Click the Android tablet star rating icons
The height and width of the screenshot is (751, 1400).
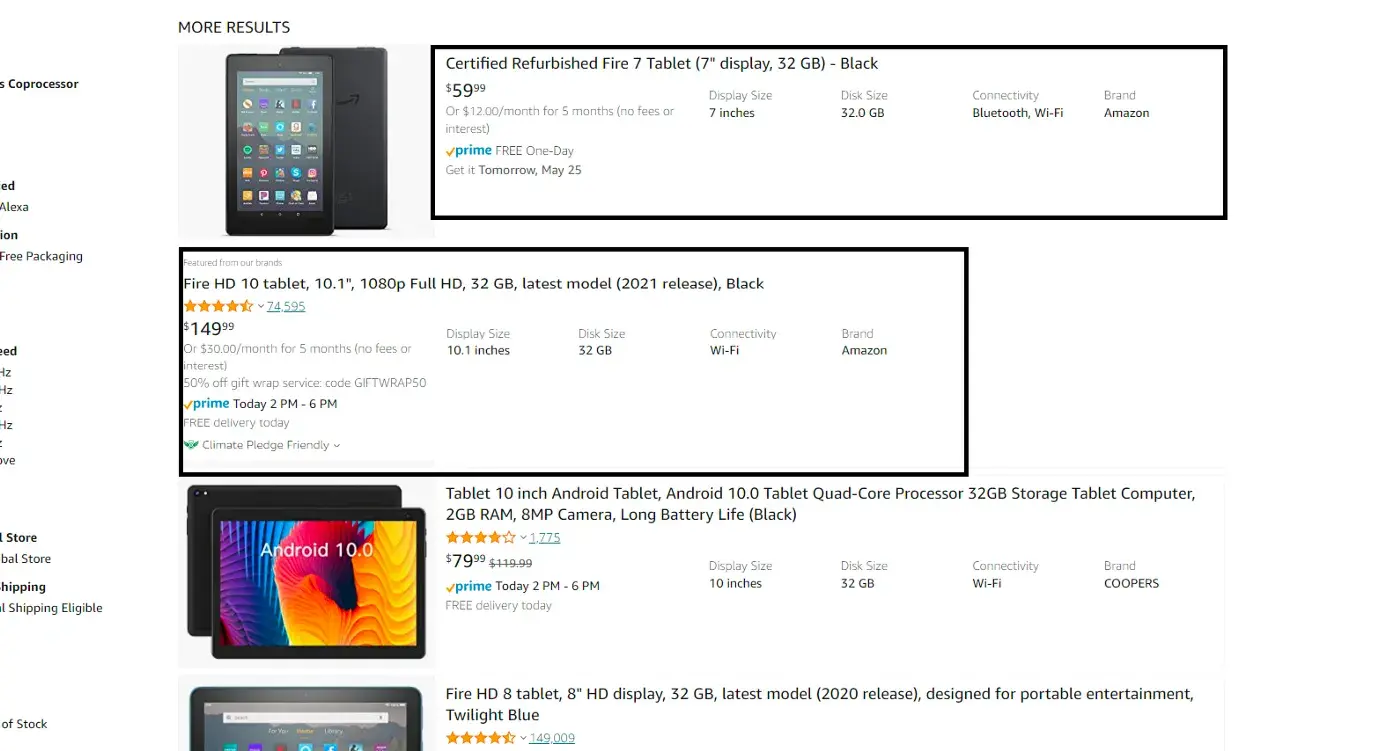pos(480,537)
